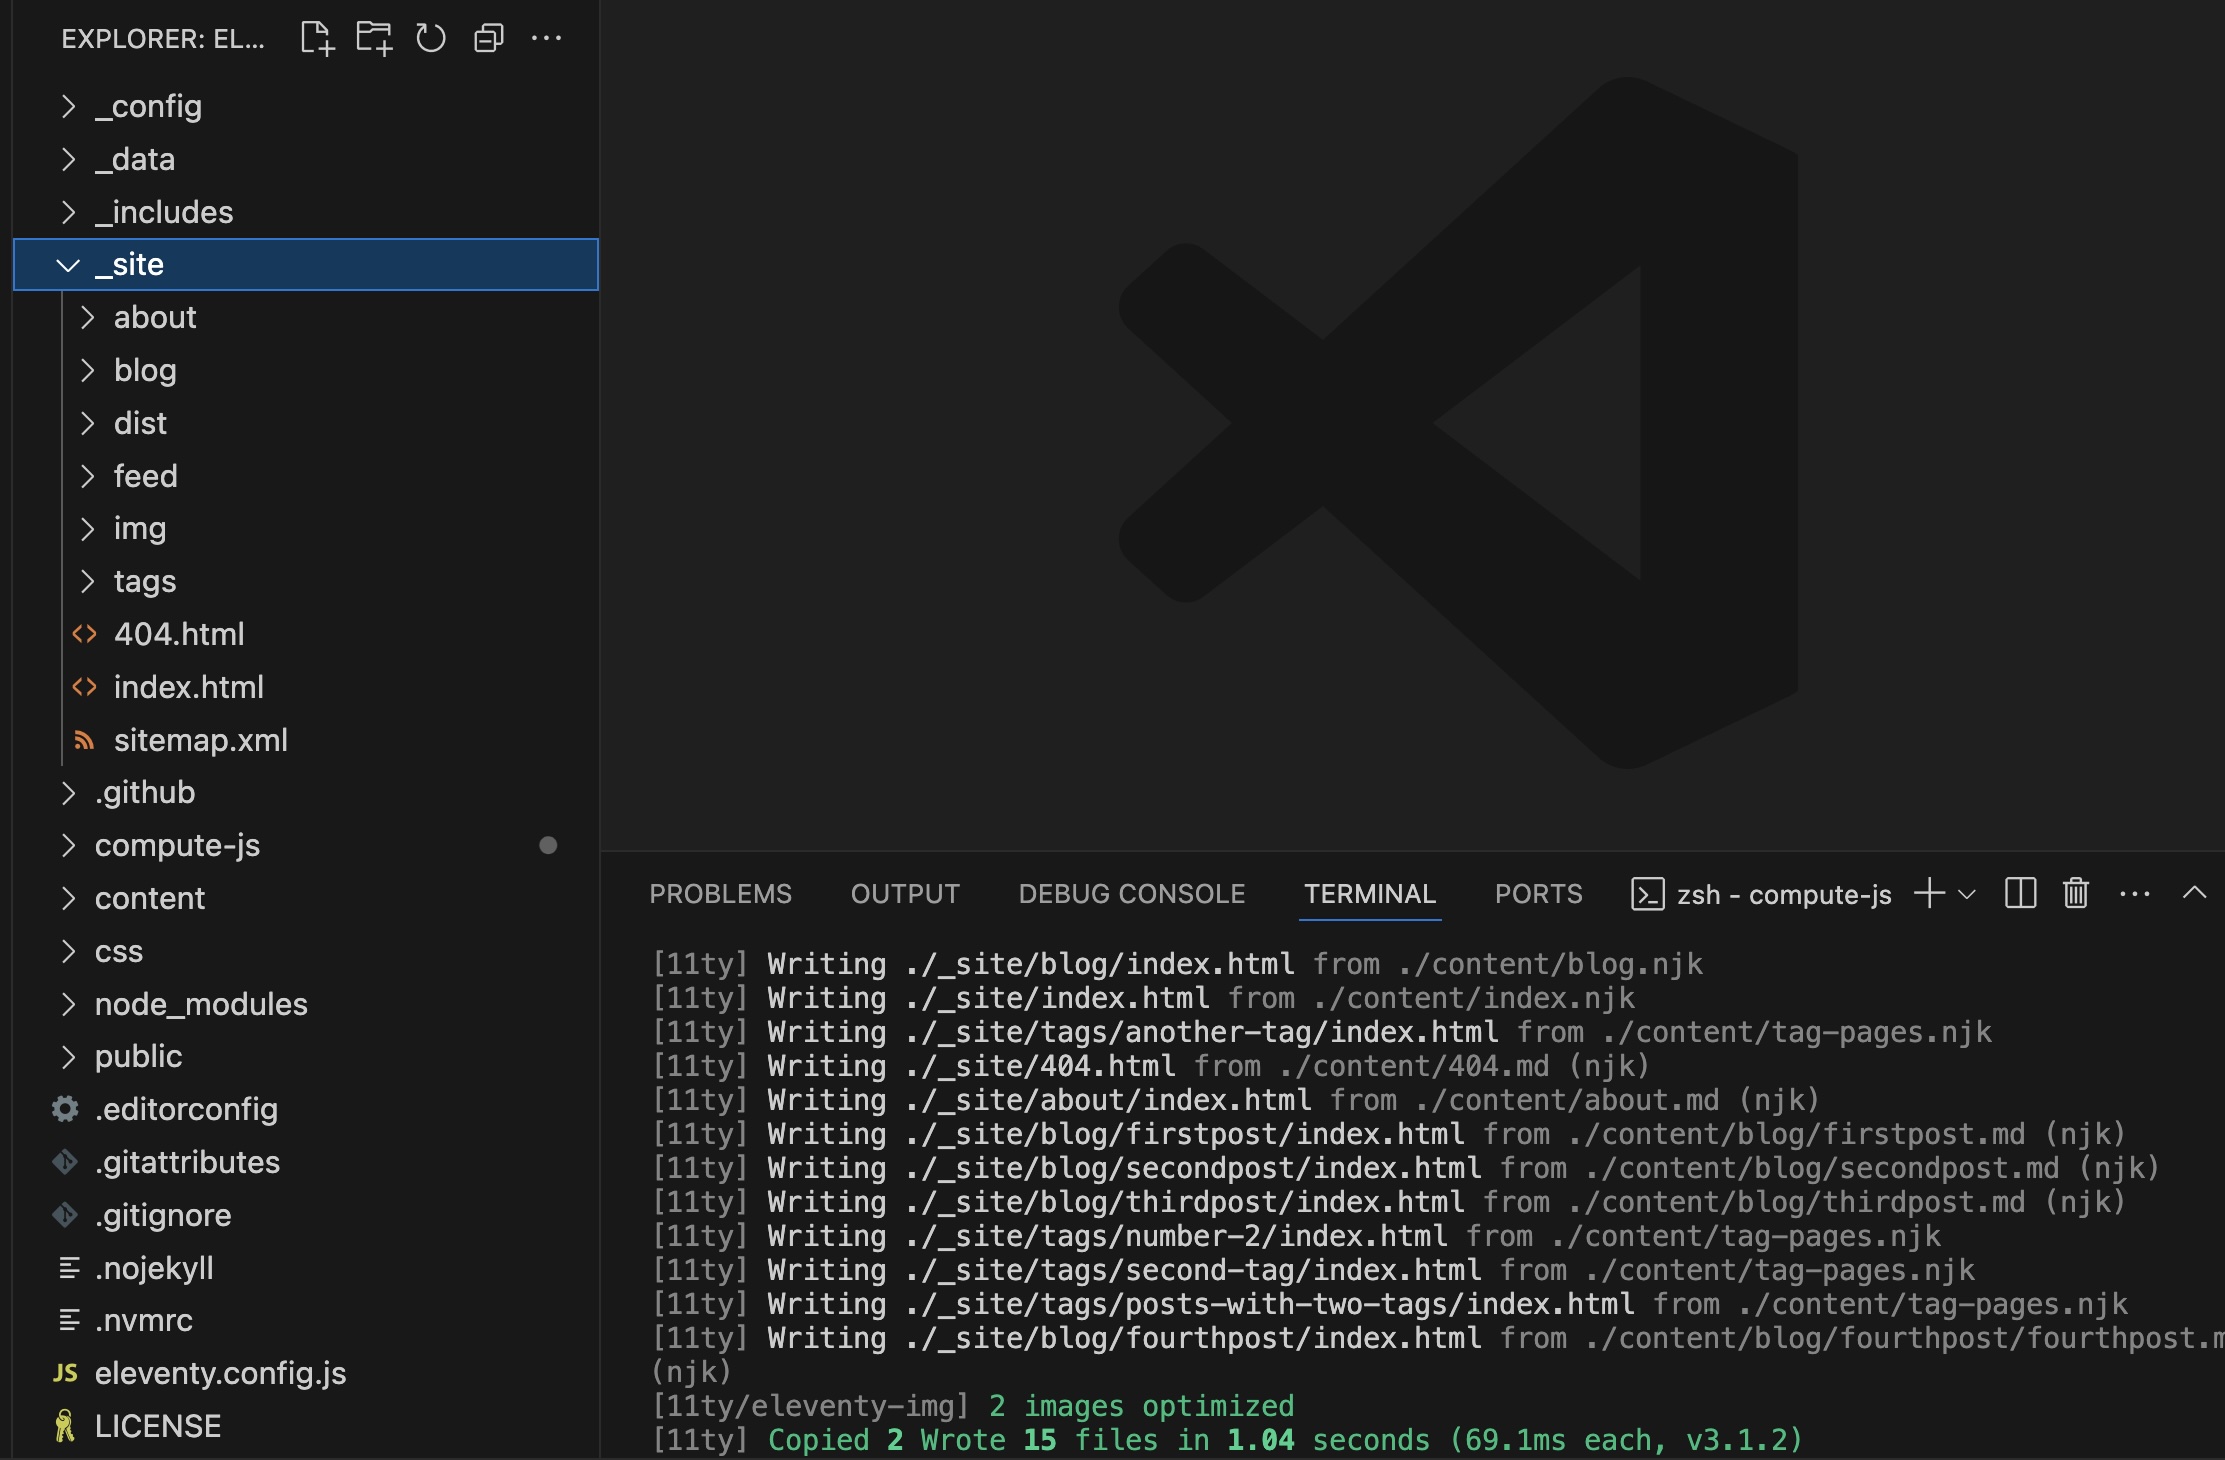Image resolution: width=2225 pixels, height=1460 pixels.
Task: Click the JS icon beside eleventy.config.js
Action: pyautogui.click(x=64, y=1373)
